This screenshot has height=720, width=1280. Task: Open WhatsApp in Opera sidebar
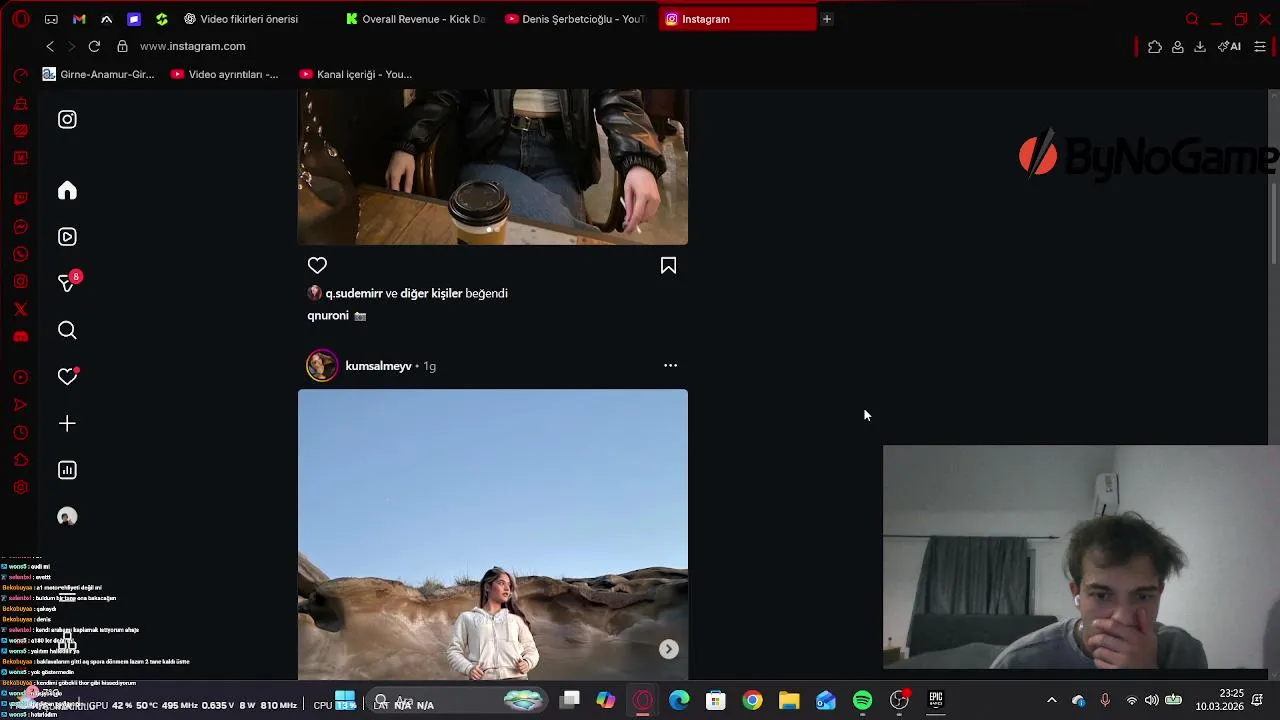(x=20, y=254)
